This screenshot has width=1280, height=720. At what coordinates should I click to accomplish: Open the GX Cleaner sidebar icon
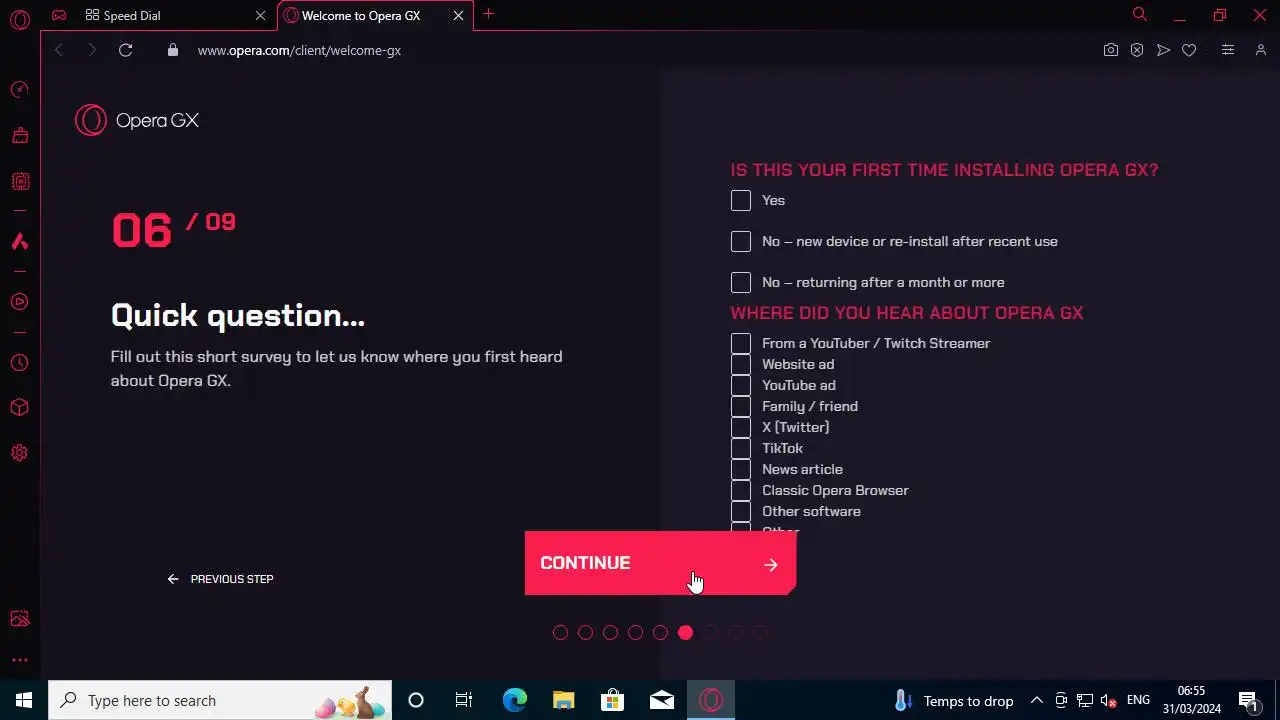point(19,136)
